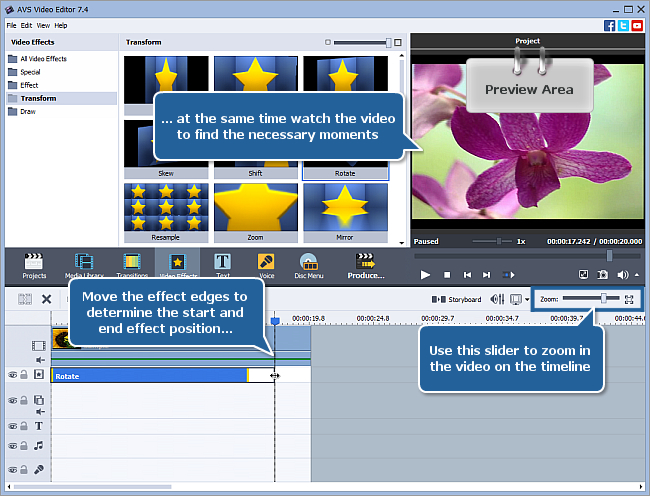Open the timeline view dropdown arrow
Screen dimensions: 650x496
(x=527, y=299)
